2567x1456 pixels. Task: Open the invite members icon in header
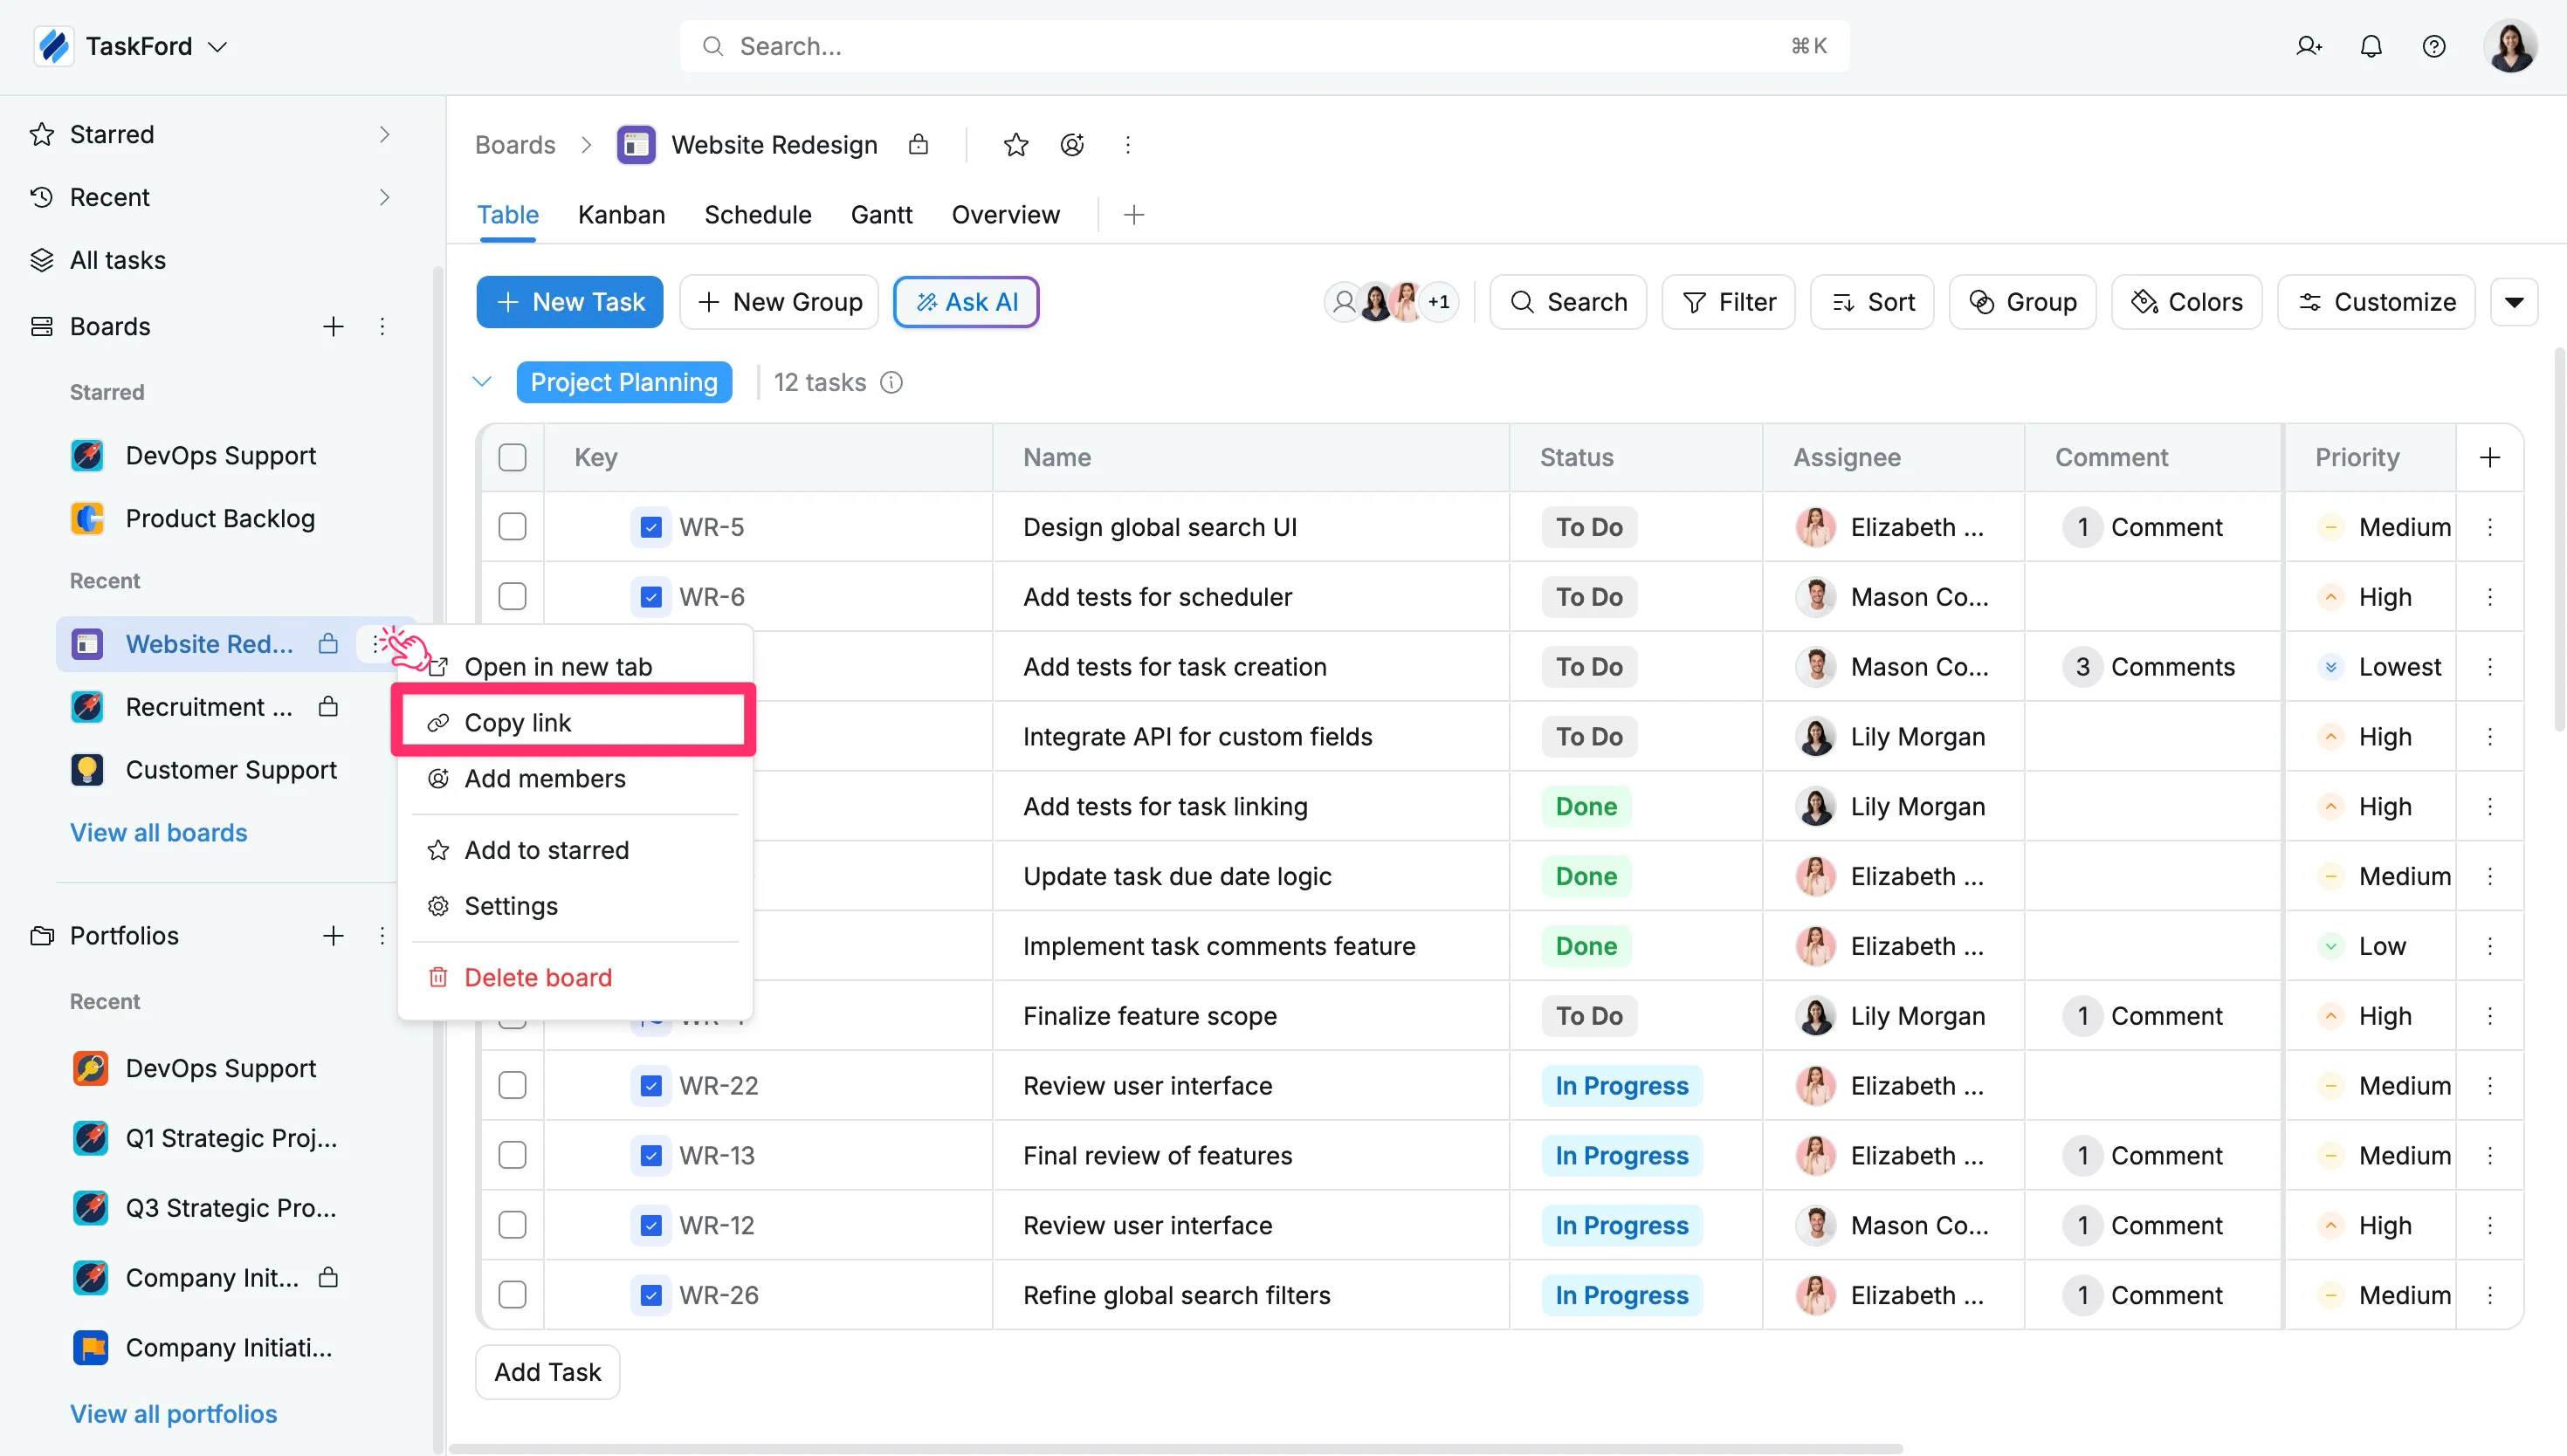click(2308, 46)
